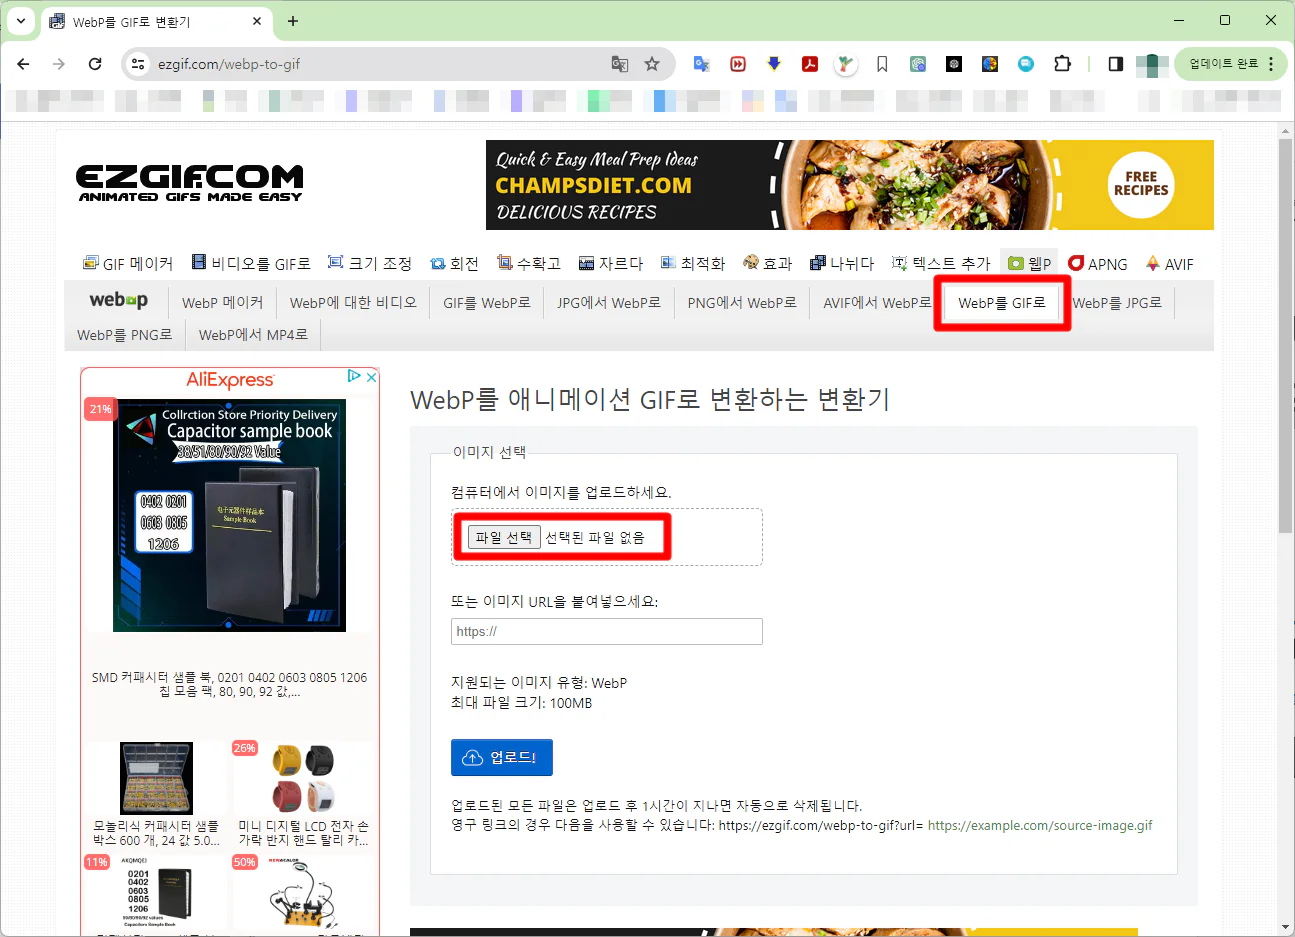This screenshot has height=937, width=1295.
Task: Select the WebP를 GIF로 tab
Action: 1002,302
